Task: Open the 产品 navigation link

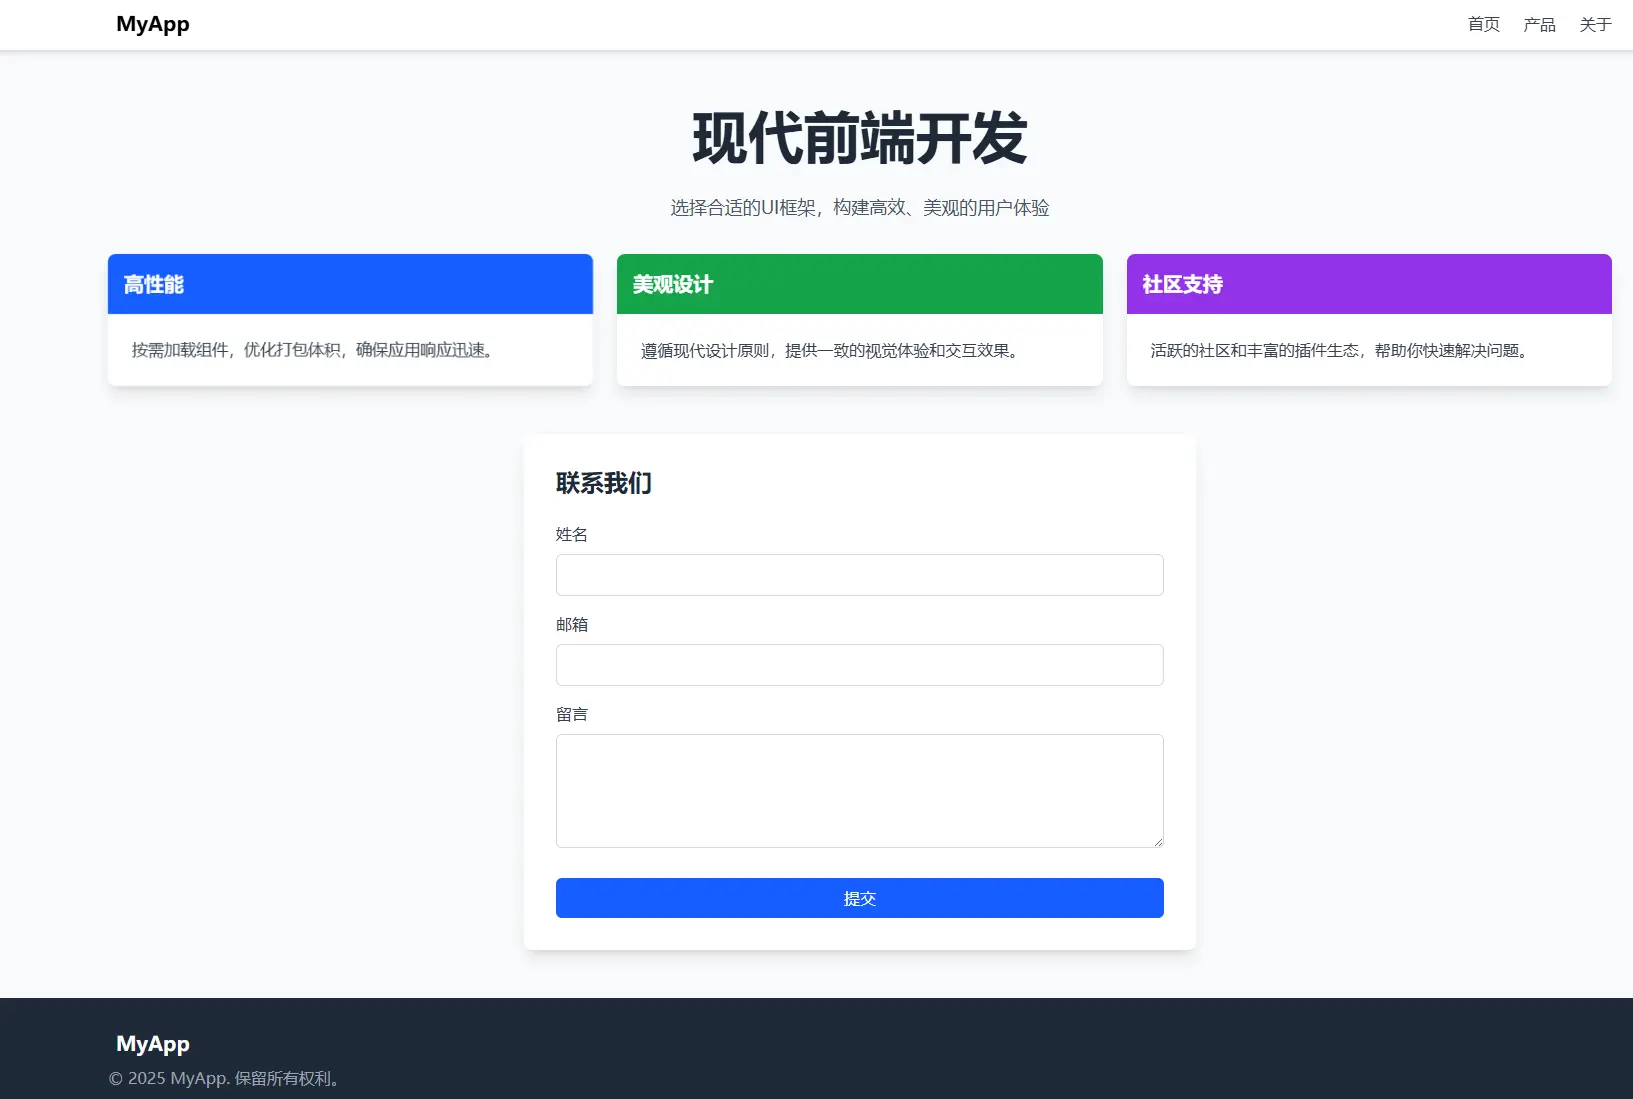Action: pos(1540,24)
